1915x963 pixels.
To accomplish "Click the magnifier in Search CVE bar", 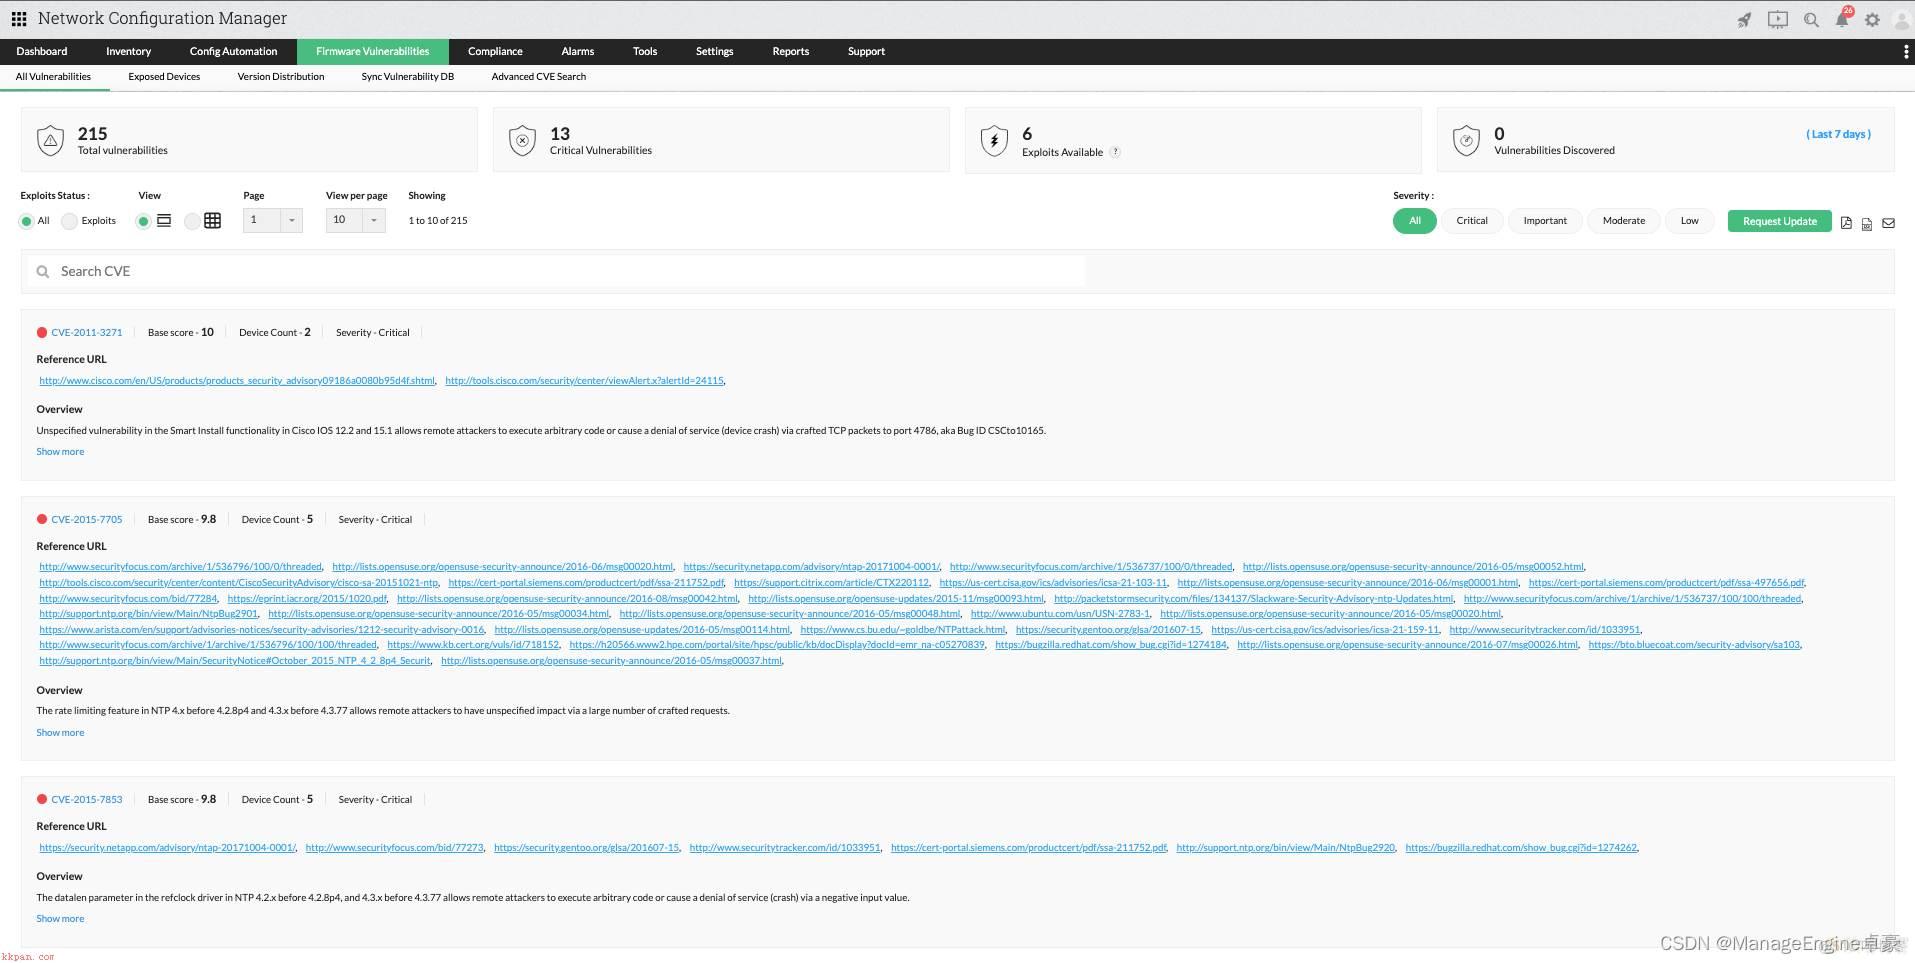I will point(43,271).
